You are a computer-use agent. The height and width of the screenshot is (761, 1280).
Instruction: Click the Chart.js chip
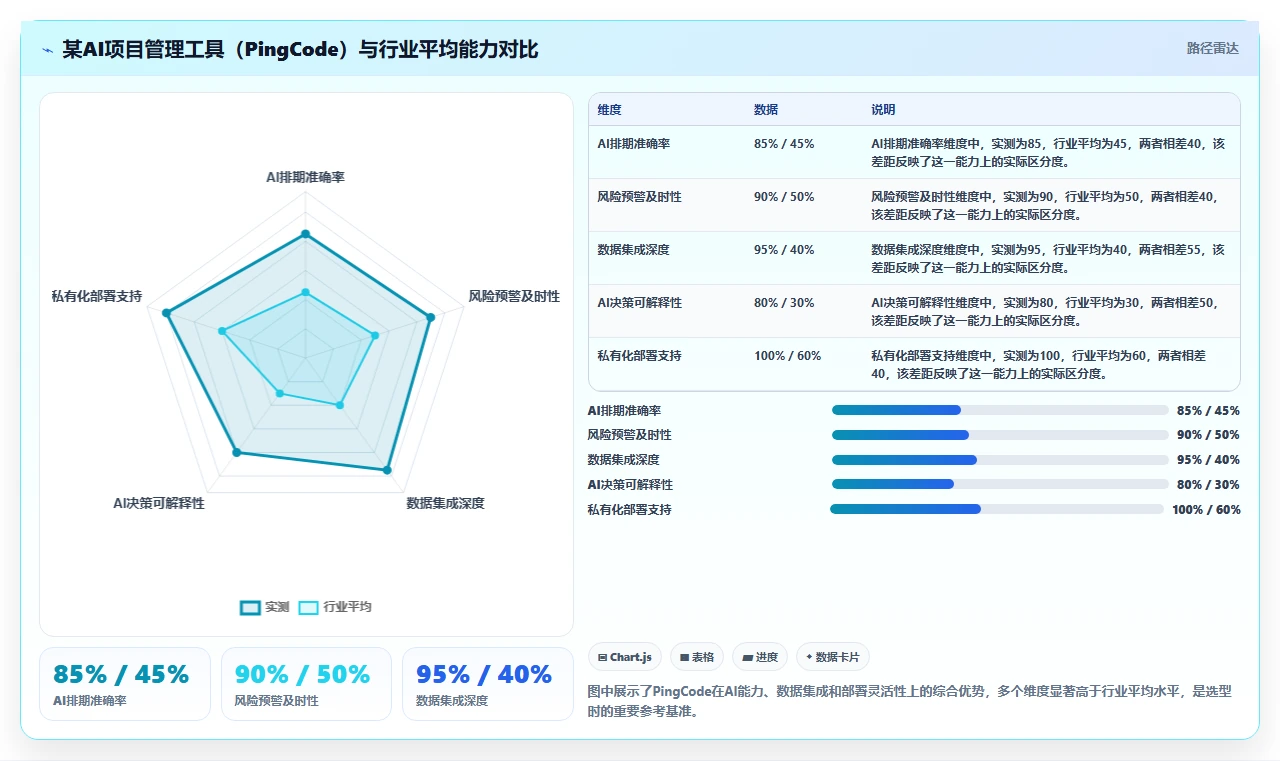coord(624,657)
